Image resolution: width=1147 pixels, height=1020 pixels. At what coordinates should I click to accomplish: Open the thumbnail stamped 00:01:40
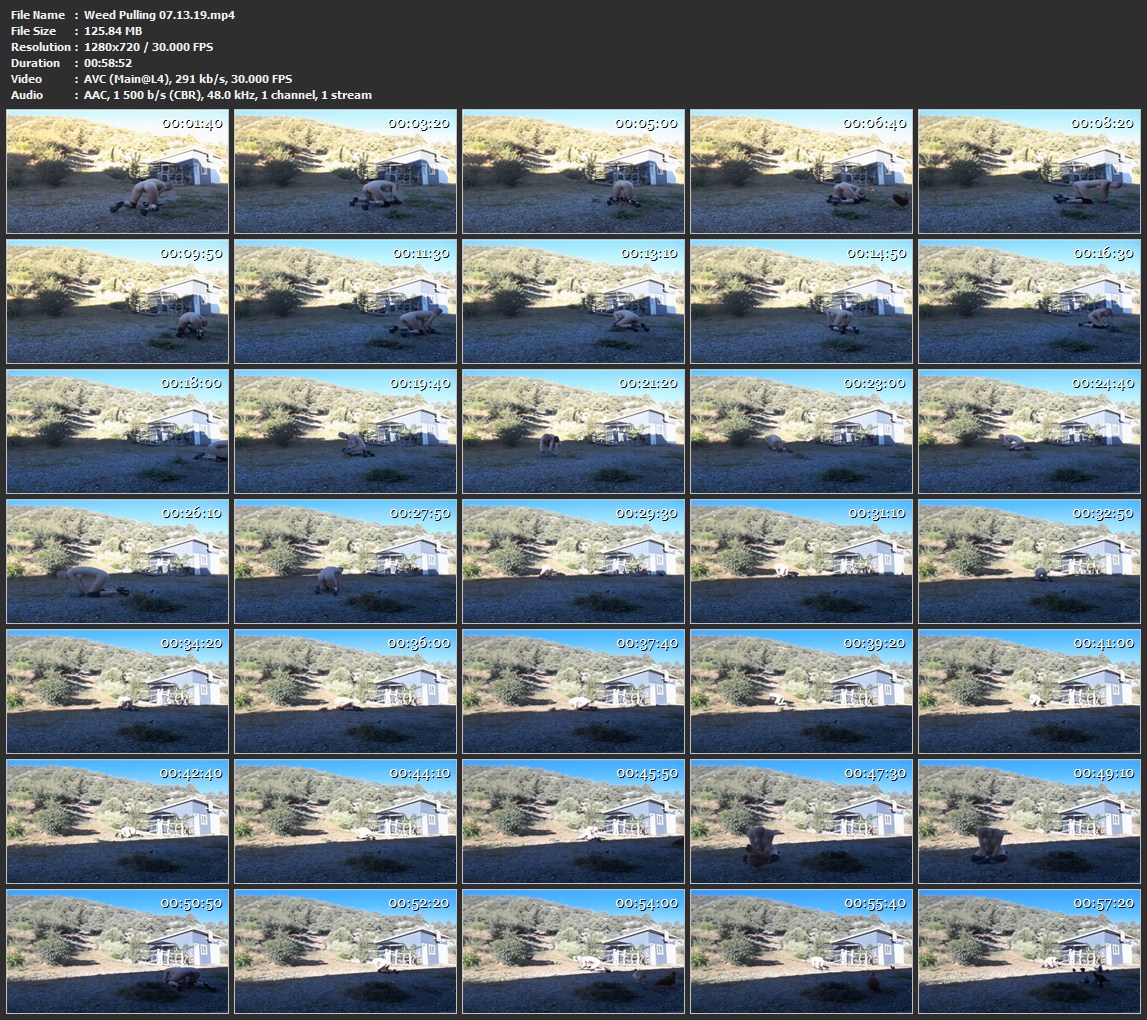click(x=117, y=172)
